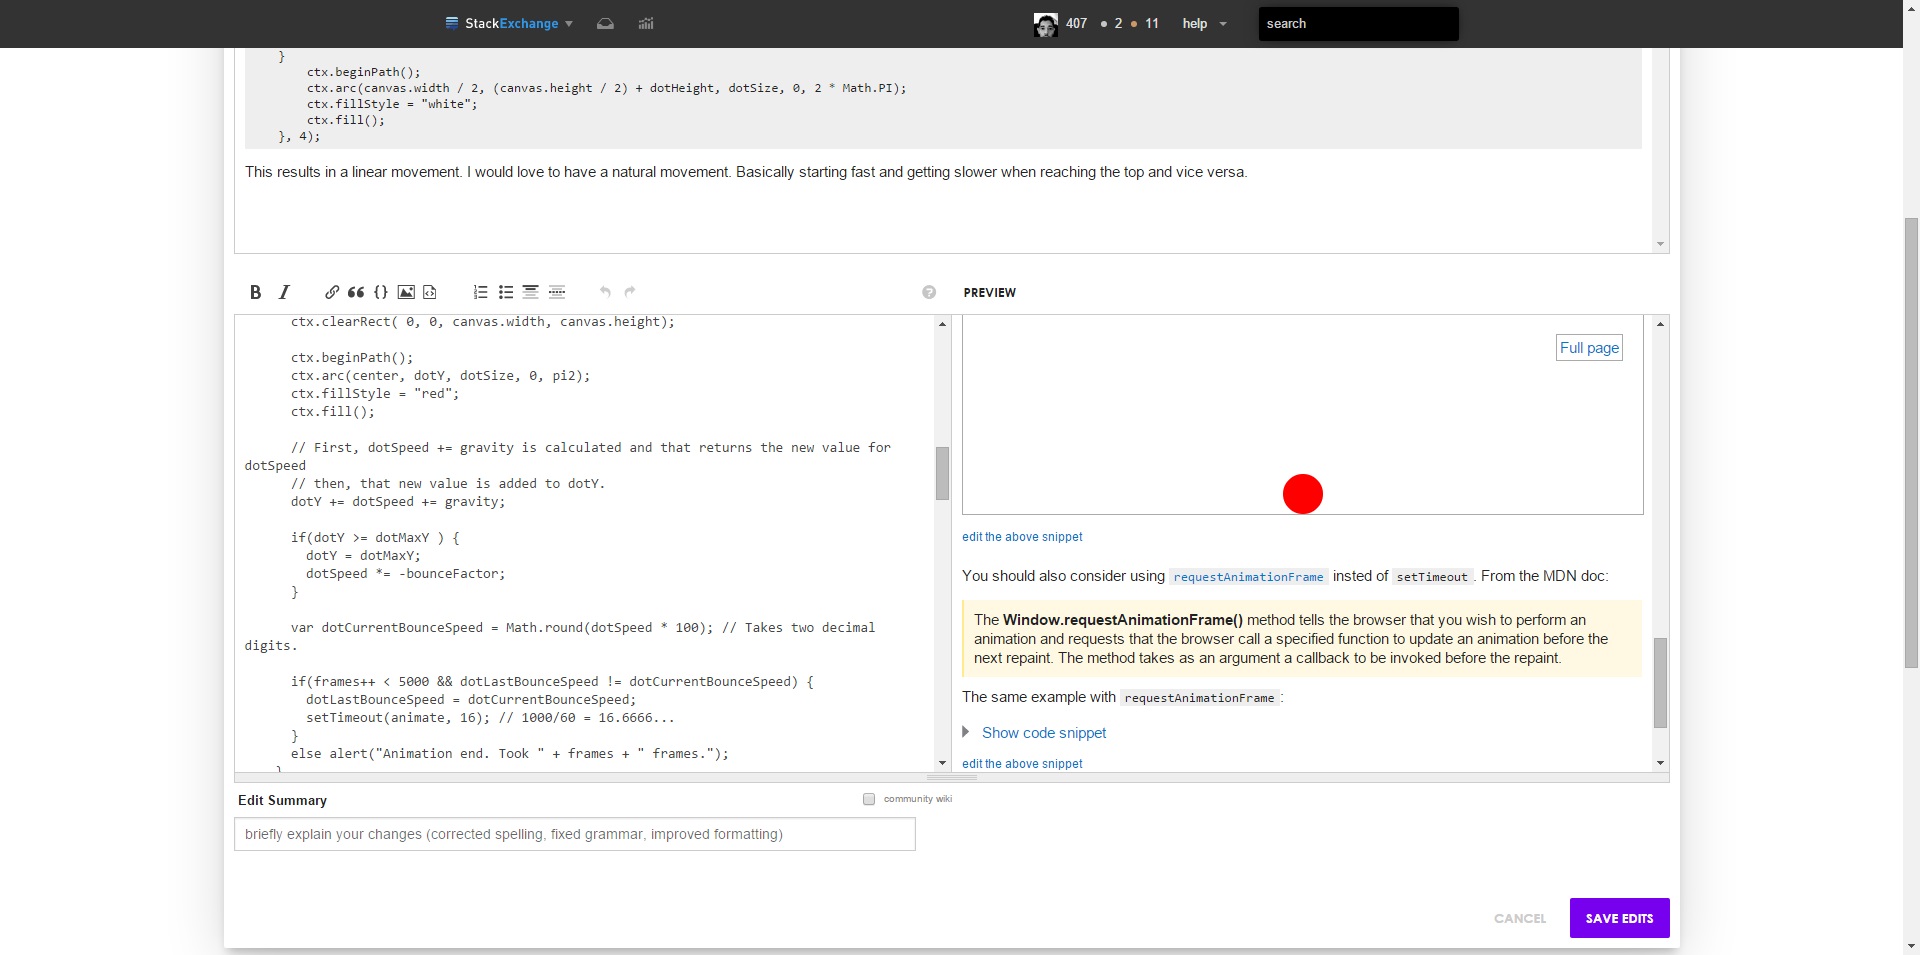Viewport: 1920px width, 955px height.
Task: Create a bulleted list
Action: (x=506, y=292)
